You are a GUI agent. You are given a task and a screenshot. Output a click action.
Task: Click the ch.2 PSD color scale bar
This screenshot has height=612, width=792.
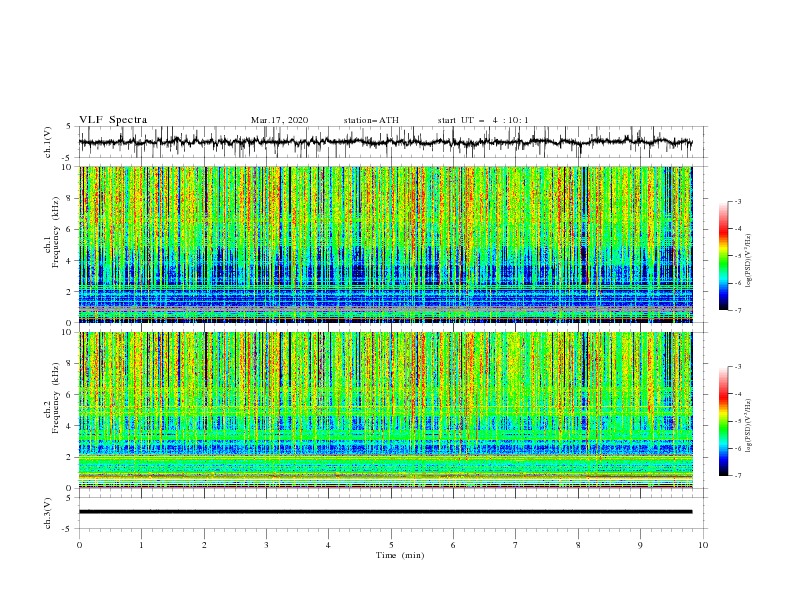coord(723,421)
